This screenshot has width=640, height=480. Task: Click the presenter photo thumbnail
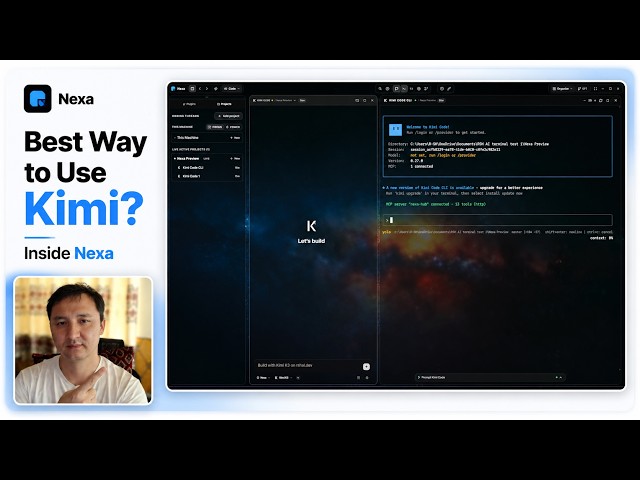pyautogui.click(x=83, y=341)
